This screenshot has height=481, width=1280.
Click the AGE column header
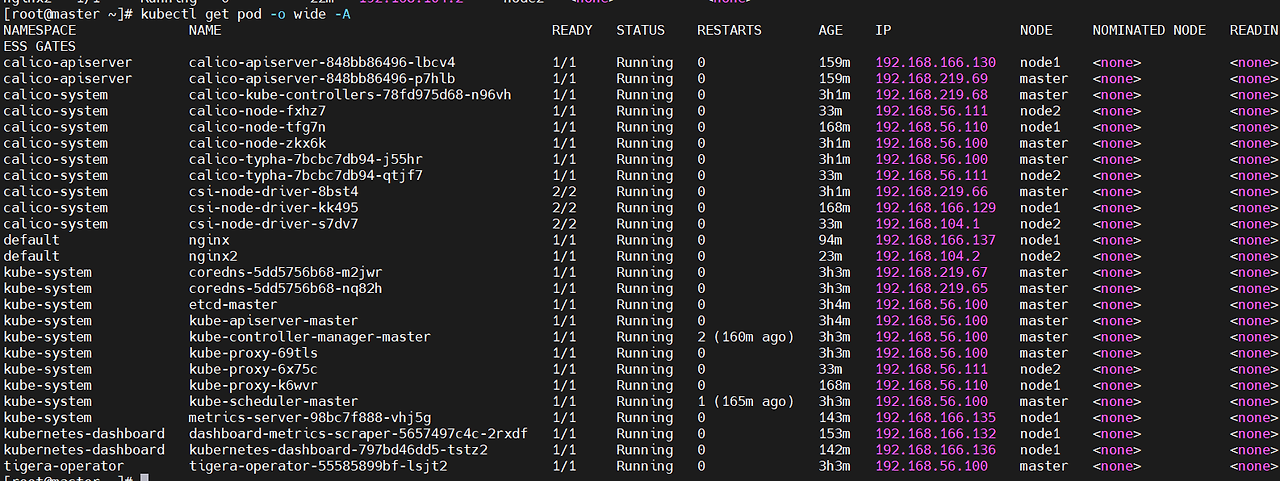831,30
